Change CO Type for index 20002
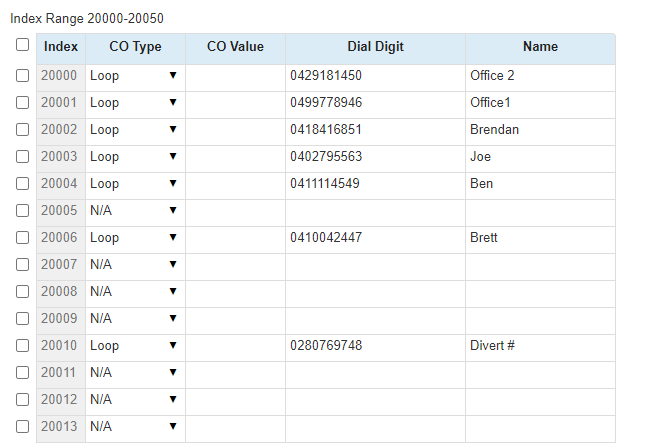The image size is (665, 443). click(134, 129)
